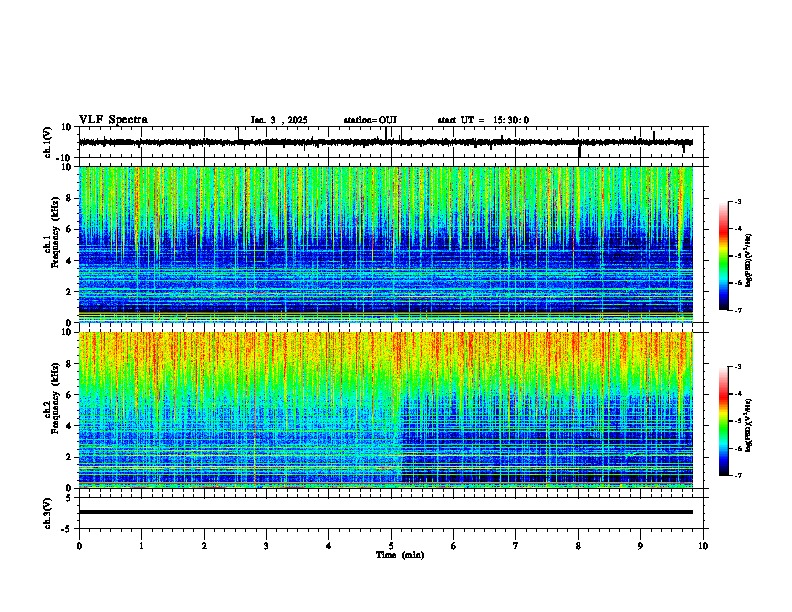Click the "VLF Spectra" plot title
792x612 pixels.
tap(113, 120)
